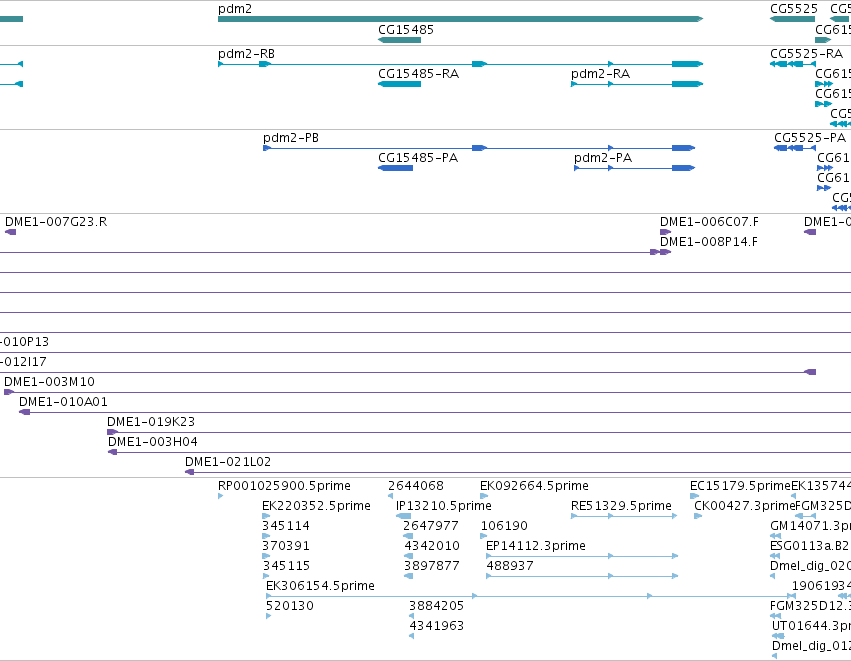
Task: Click the DME1-019K23 BAC label
Action: [151, 422]
